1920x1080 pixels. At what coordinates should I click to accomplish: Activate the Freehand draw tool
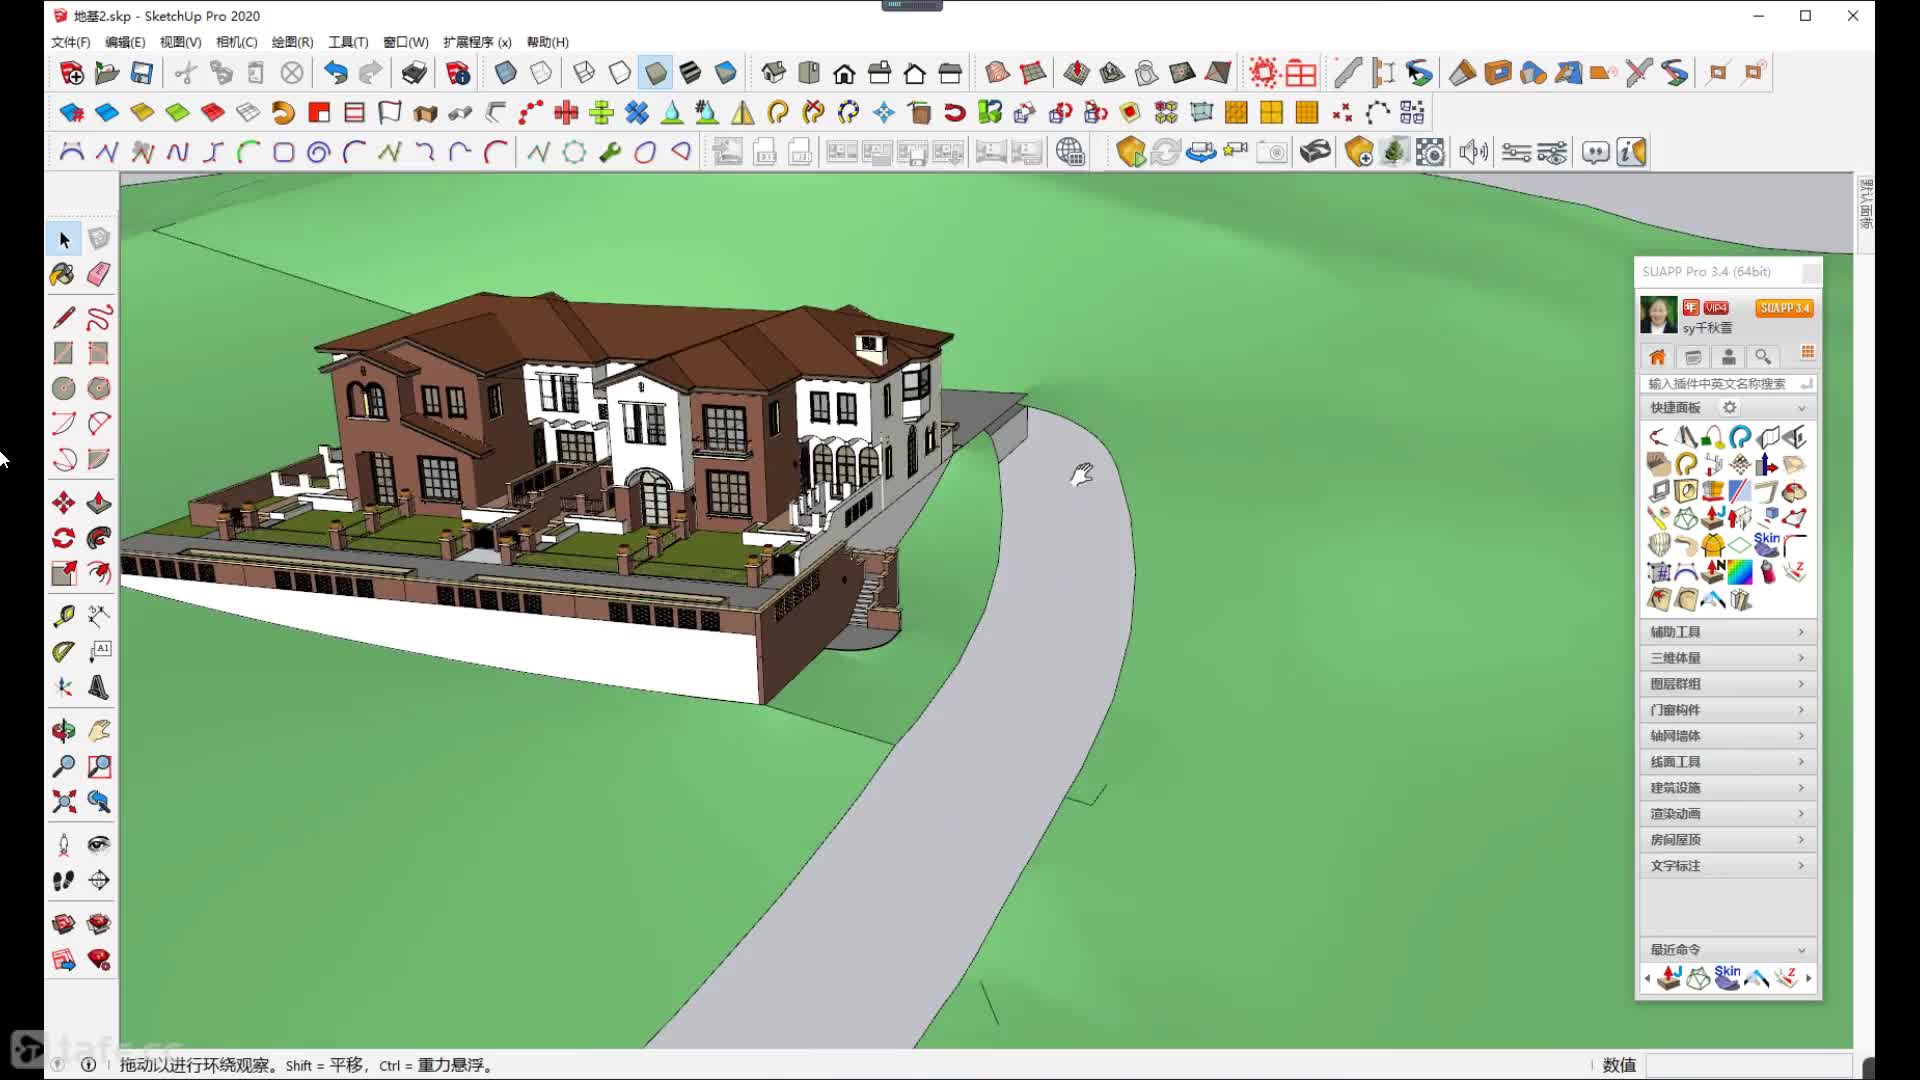98,318
